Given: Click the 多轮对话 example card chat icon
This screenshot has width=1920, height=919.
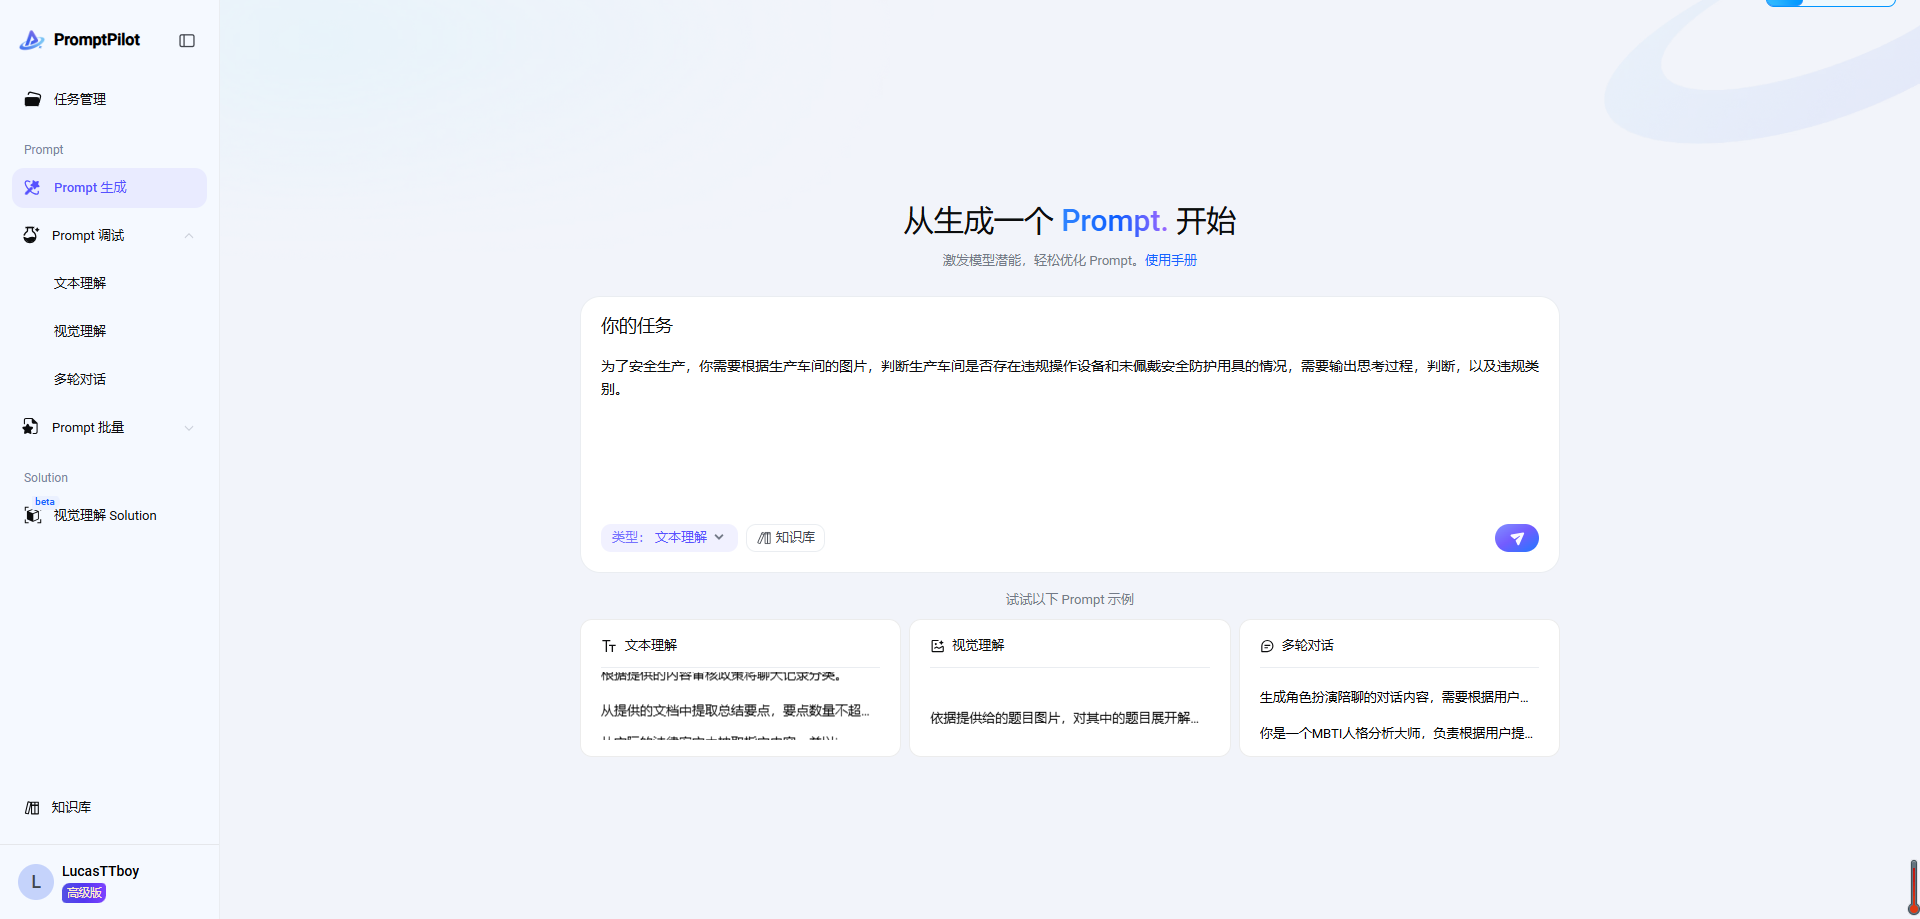Looking at the screenshot, I should click(x=1267, y=646).
